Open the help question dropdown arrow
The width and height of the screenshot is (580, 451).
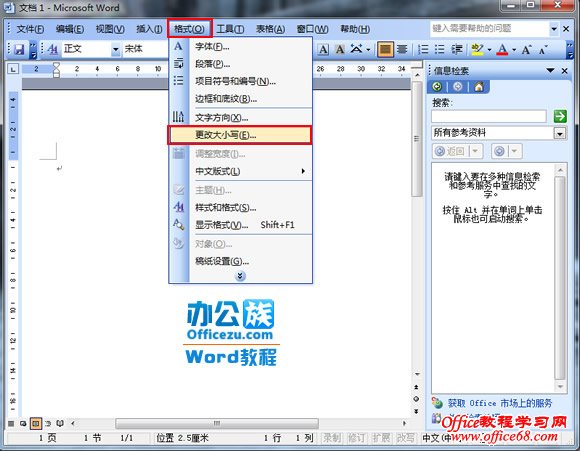554,29
